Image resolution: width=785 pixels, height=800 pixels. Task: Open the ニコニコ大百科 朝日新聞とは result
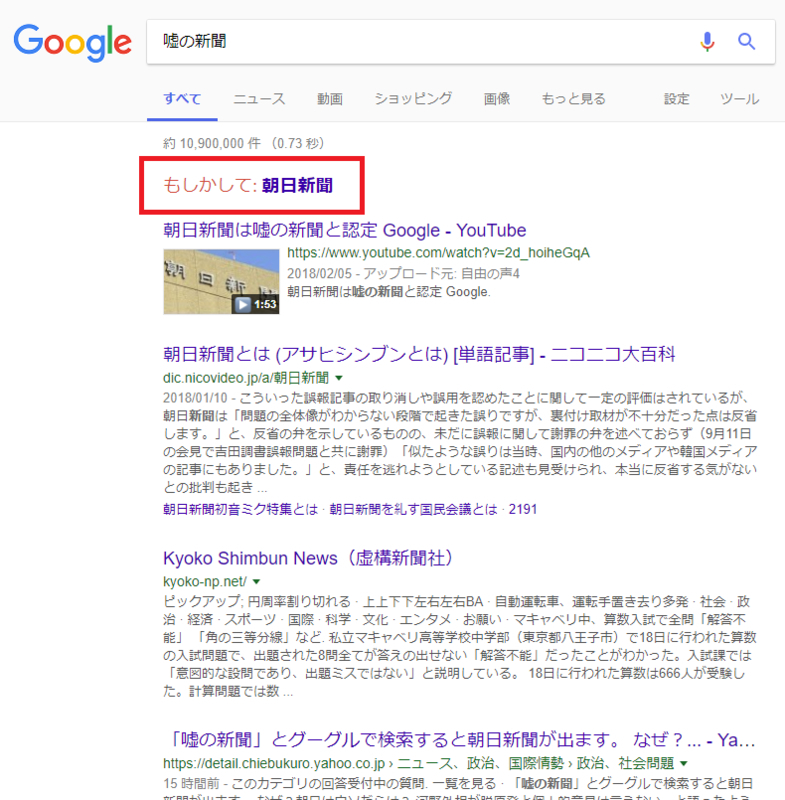[x=419, y=354]
